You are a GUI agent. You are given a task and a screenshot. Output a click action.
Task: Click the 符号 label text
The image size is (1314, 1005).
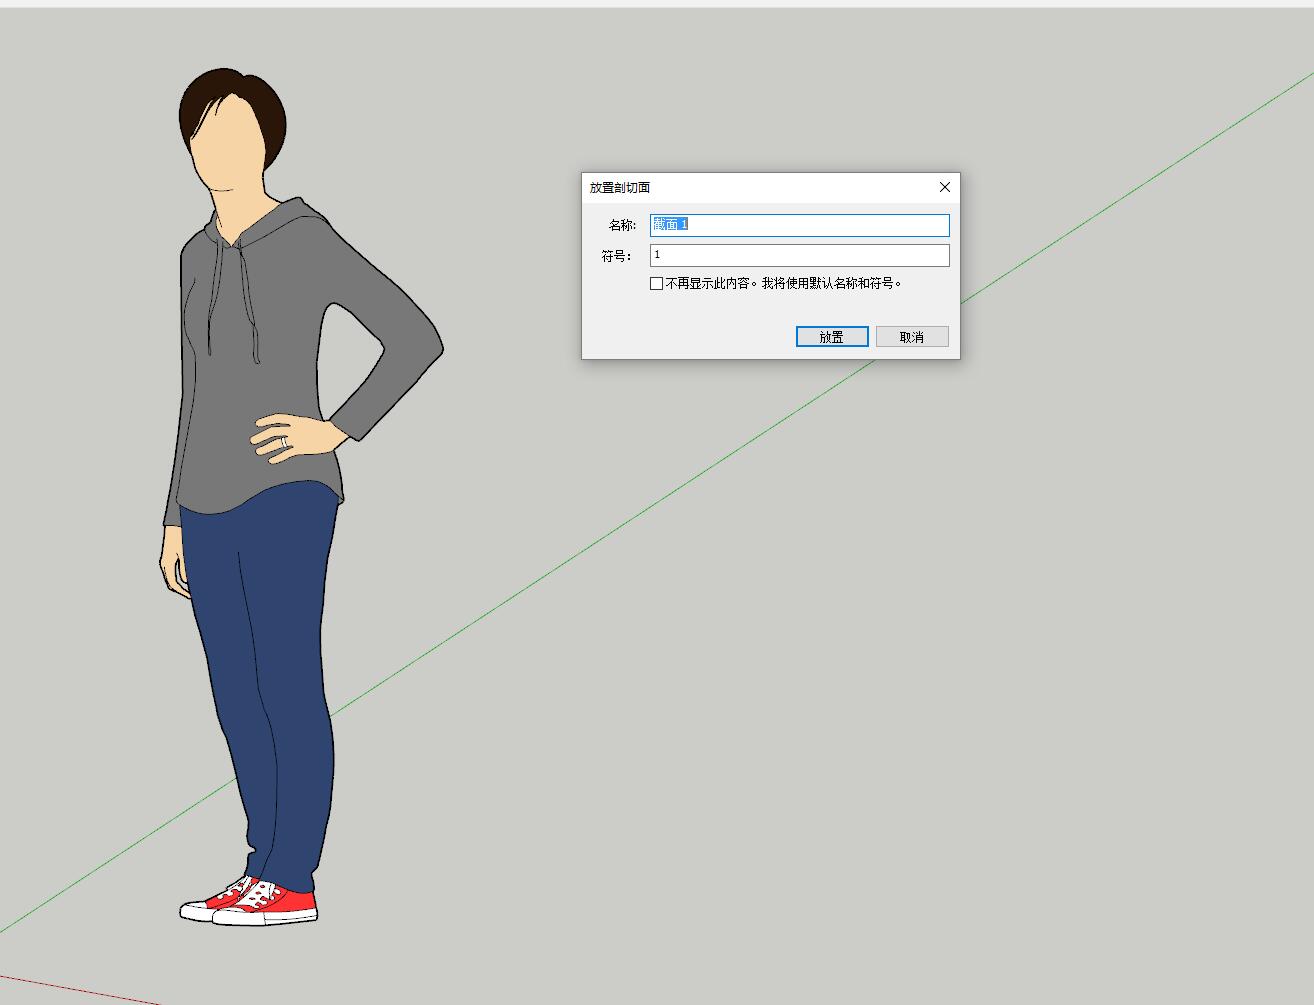tap(616, 256)
